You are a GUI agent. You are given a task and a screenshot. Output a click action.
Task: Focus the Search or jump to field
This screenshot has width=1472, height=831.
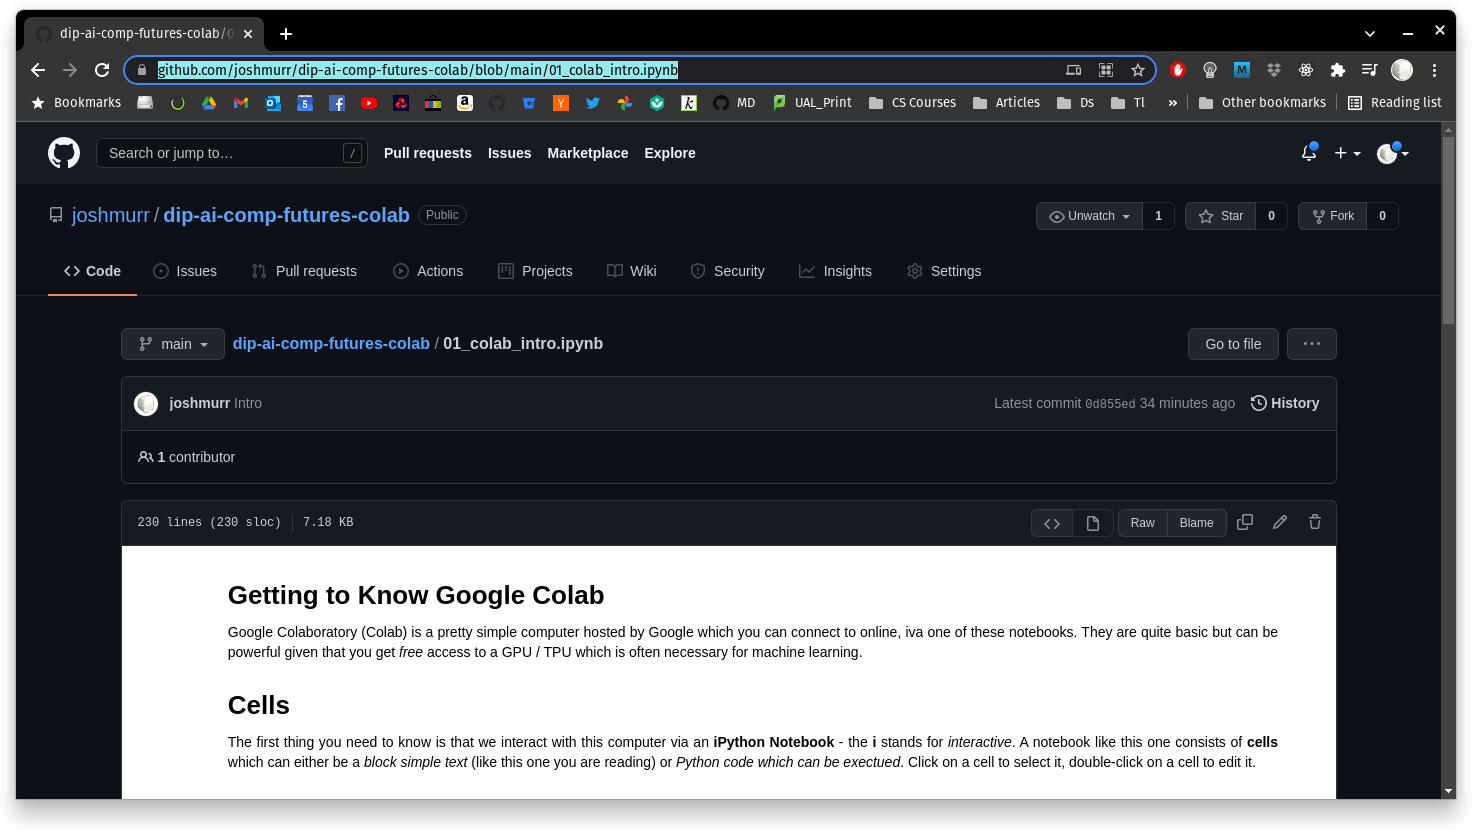pos(232,153)
